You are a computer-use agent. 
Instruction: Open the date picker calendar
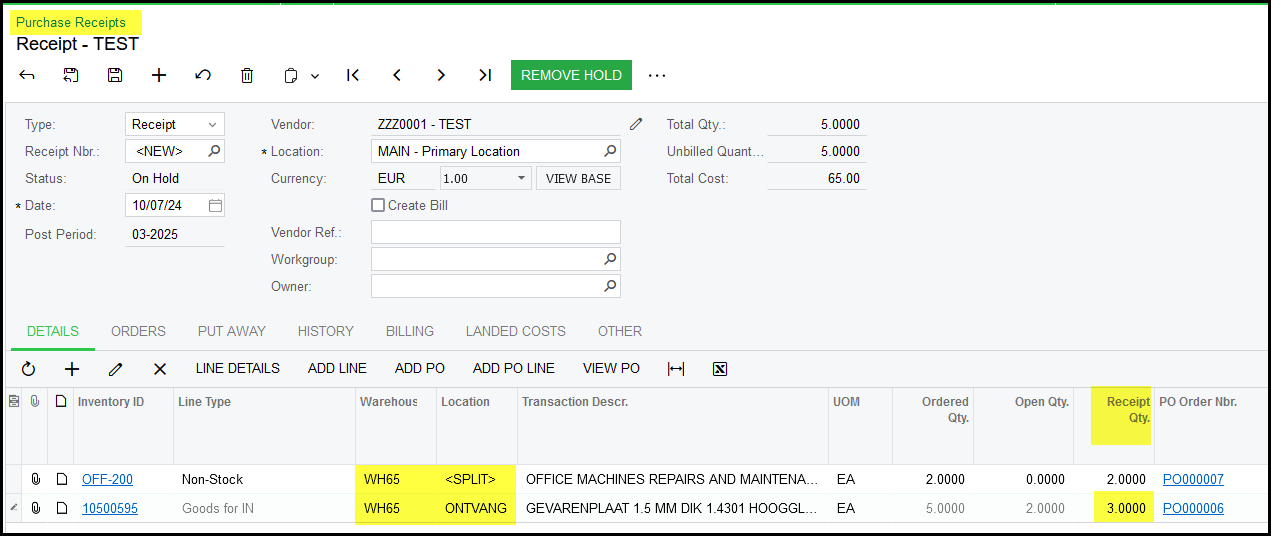pyautogui.click(x=215, y=206)
